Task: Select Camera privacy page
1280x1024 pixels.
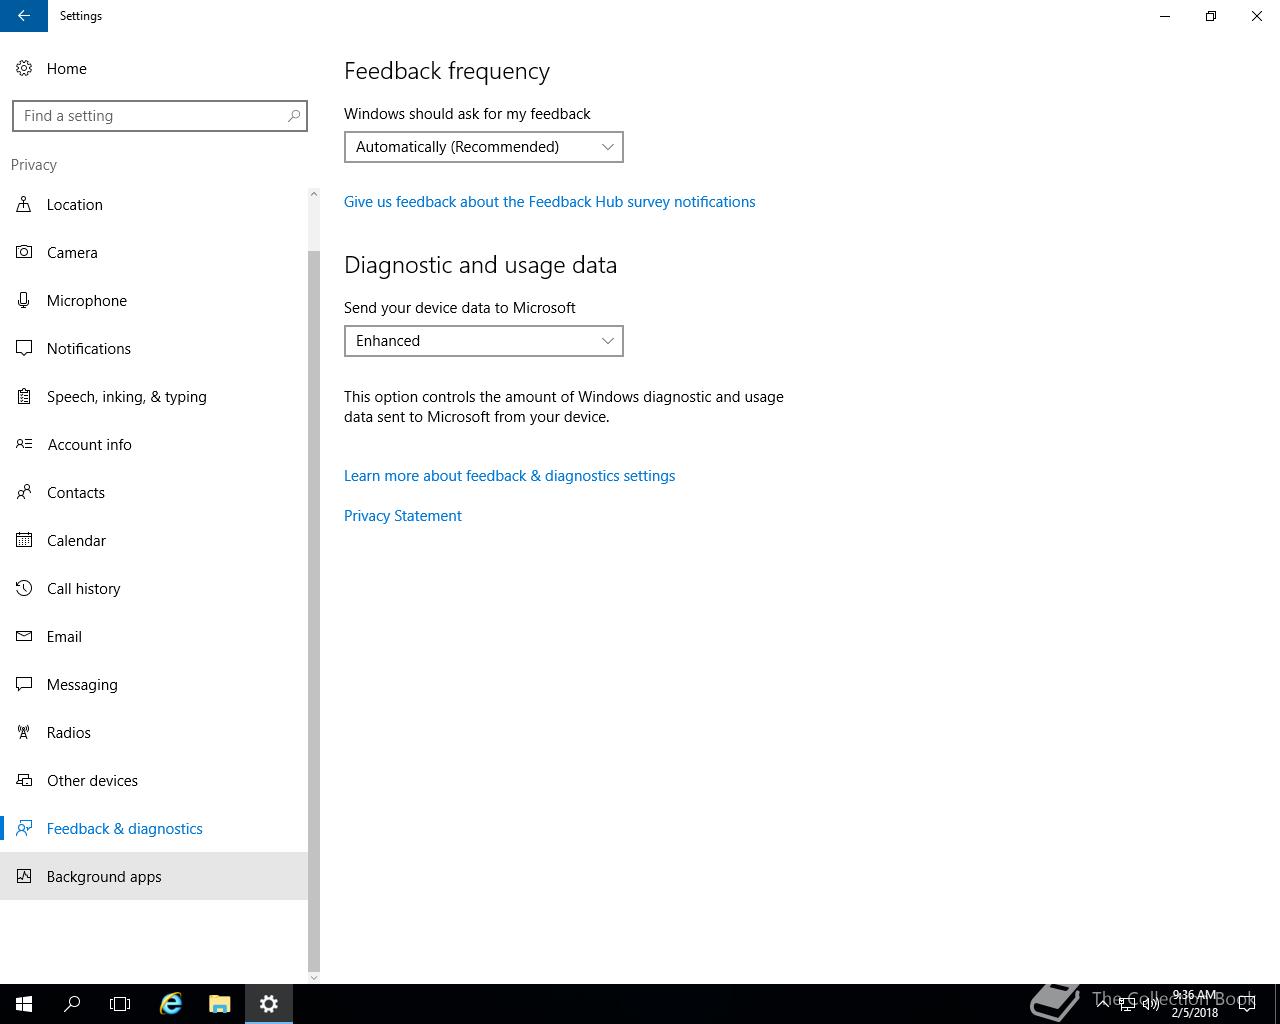Action: 154,252
